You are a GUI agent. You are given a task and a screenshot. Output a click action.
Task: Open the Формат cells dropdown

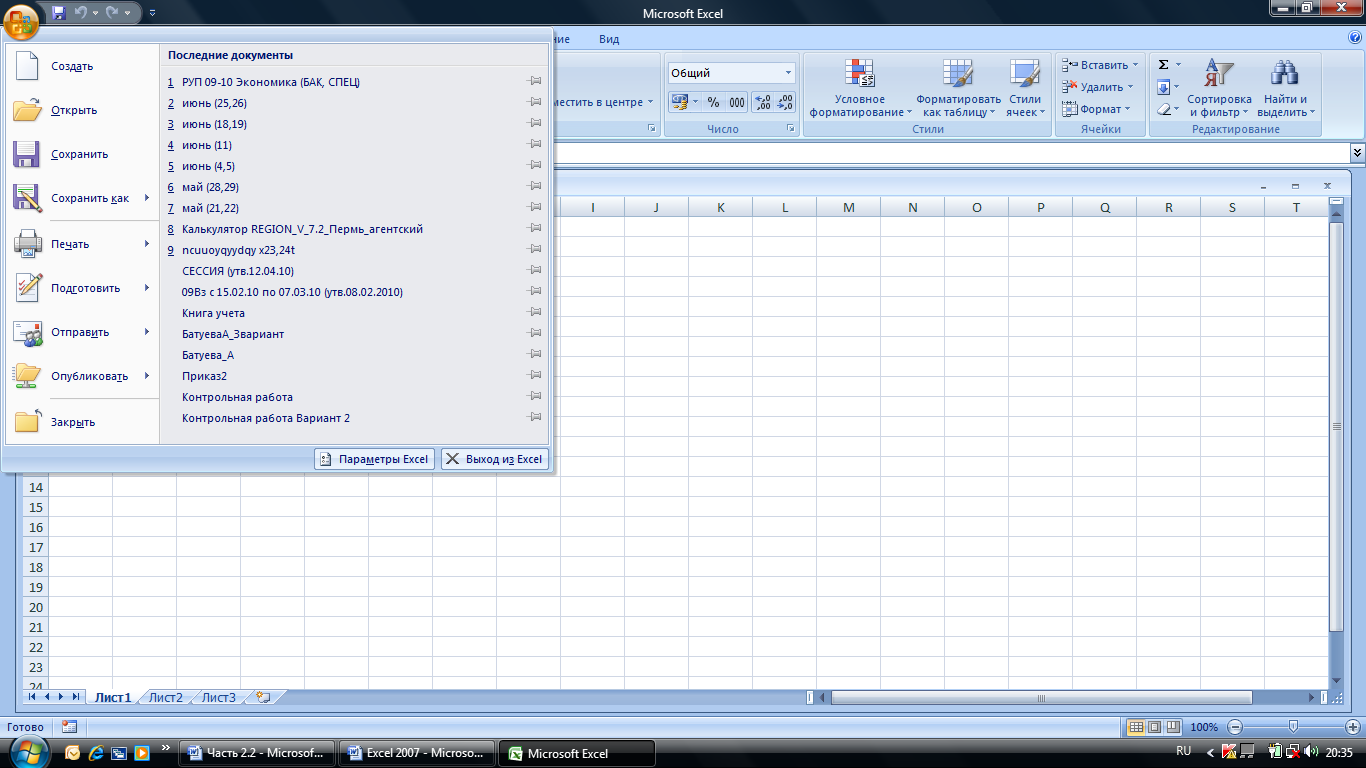click(x=1096, y=109)
